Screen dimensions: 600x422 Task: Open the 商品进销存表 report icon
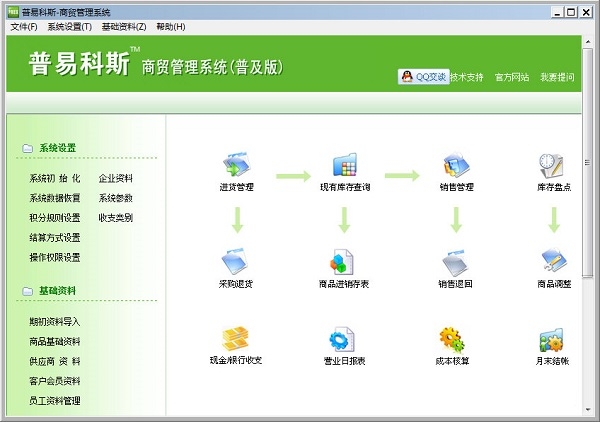tap(342, 262)
